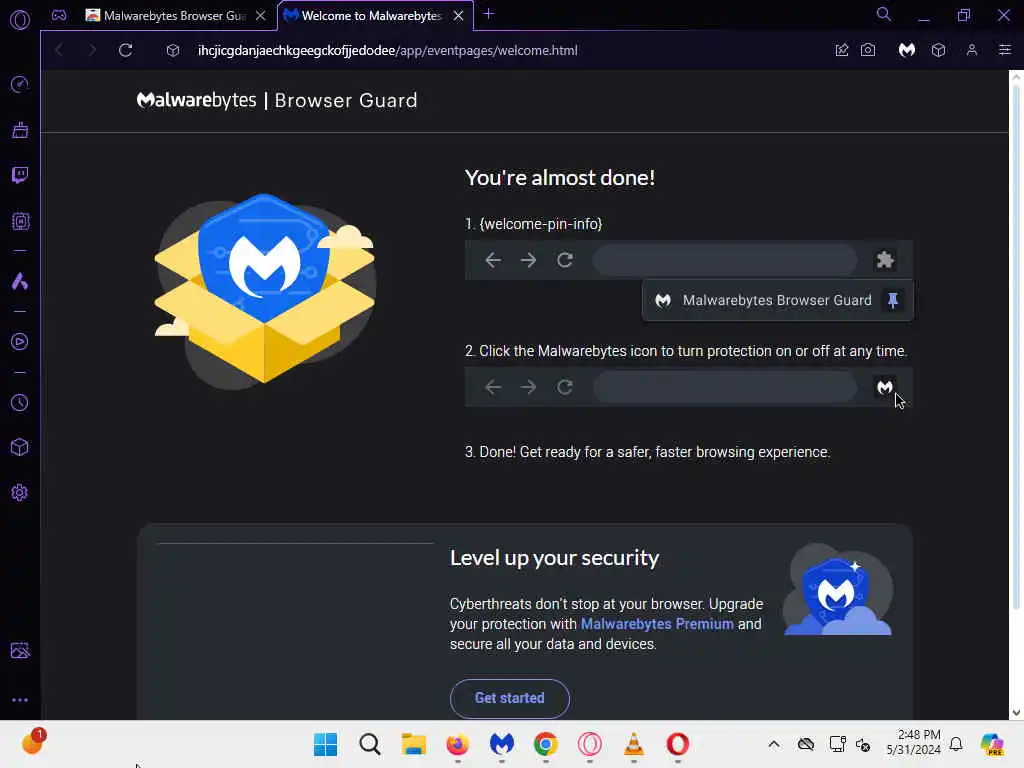Open GX Corner gamepad icon
1024x768 pixels.
pos(59,15)
